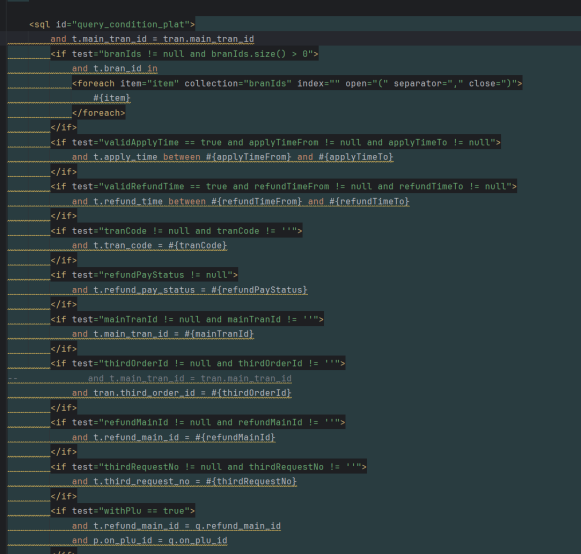
Task: Select the if test branIds not null line
Action: (x=185, y=54)
